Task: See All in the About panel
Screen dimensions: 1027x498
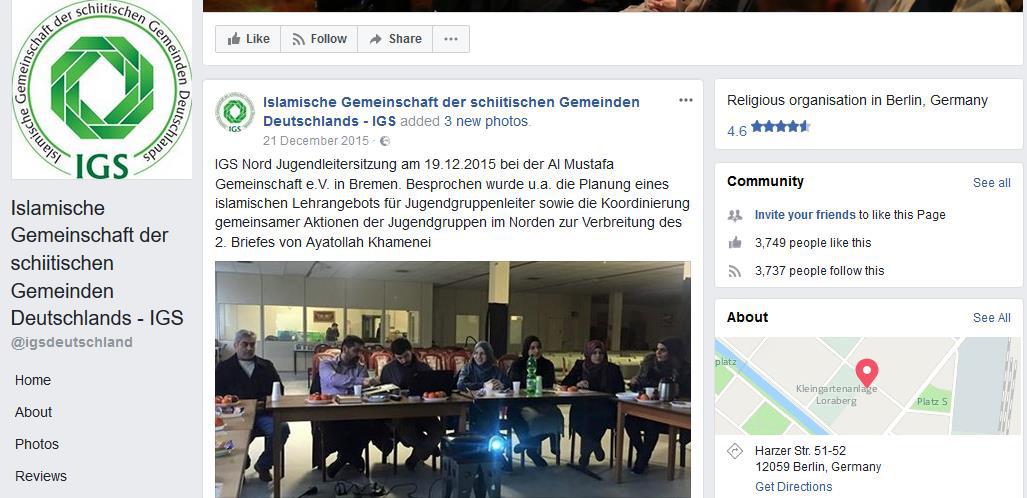Action: click(991, 318)
